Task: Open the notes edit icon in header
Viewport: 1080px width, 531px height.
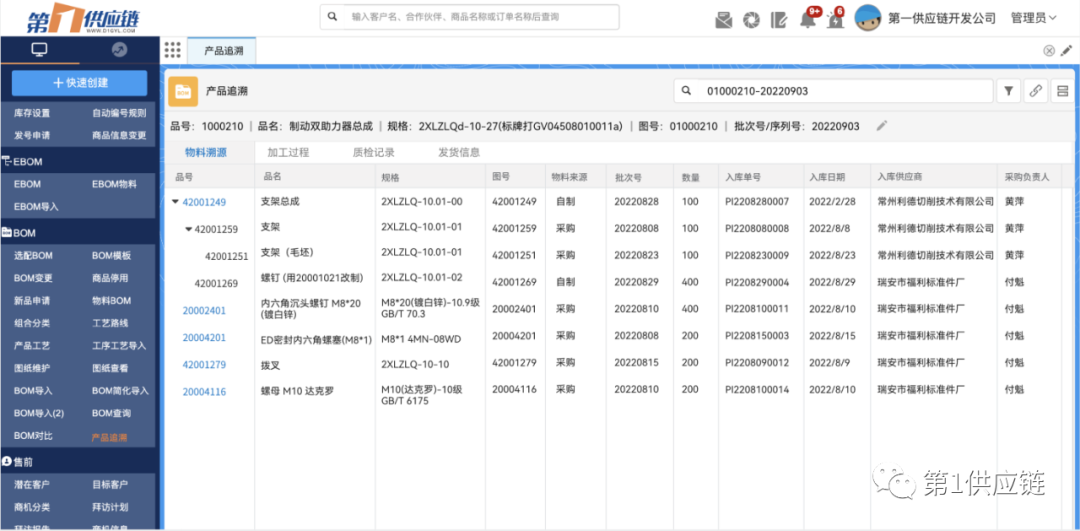Action: coord(779,20)
